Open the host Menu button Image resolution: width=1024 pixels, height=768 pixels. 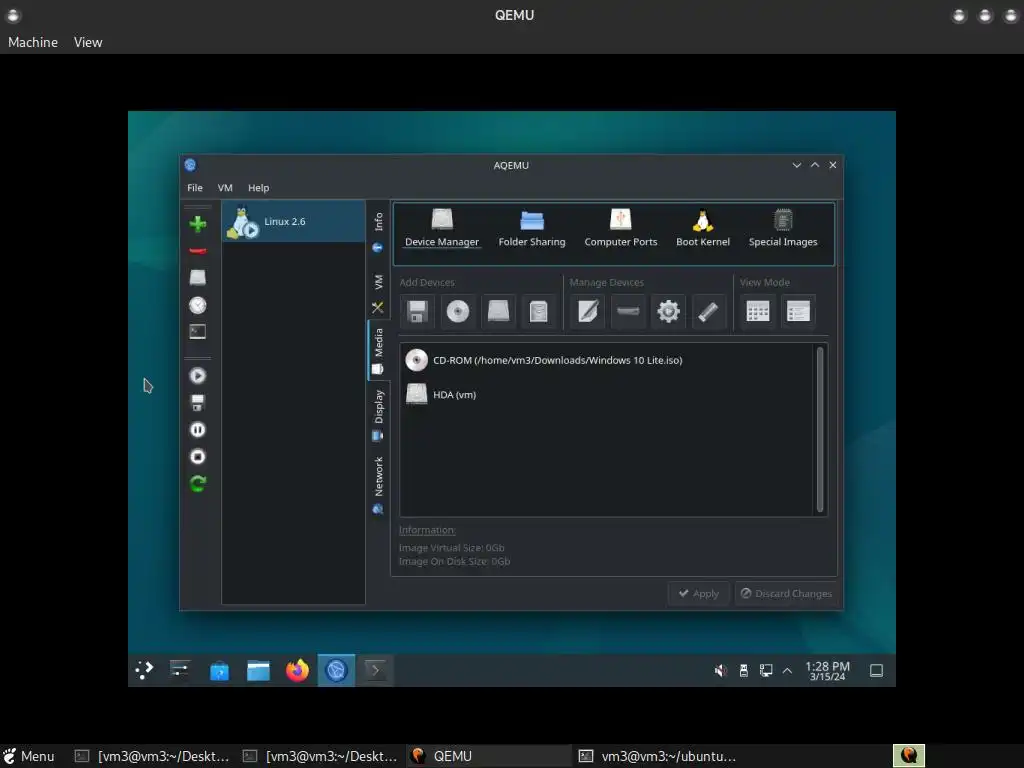pos(29,756)
